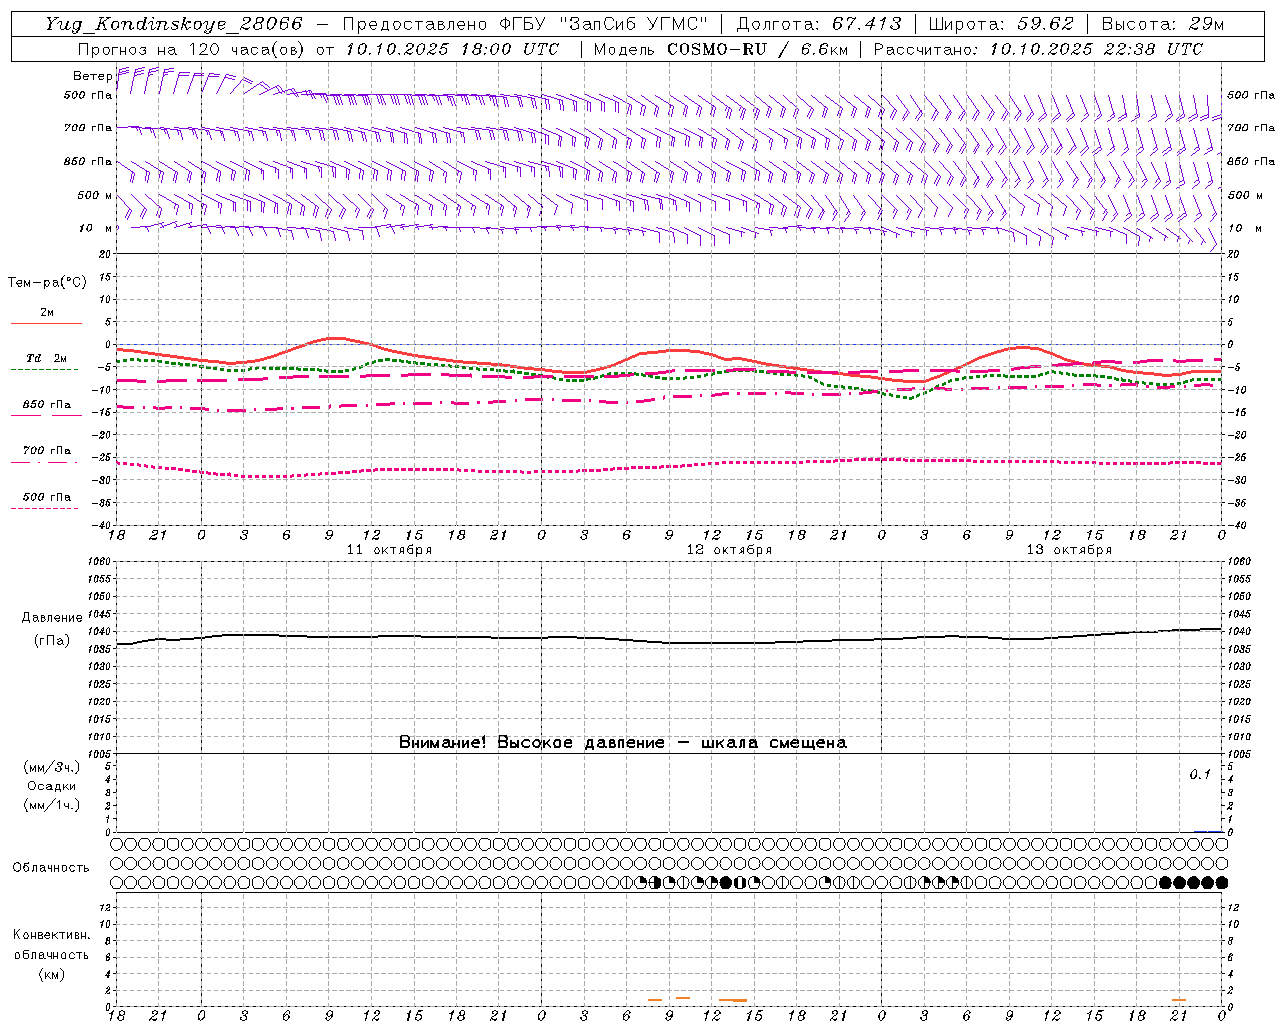Click the model name COSMO-RU / 6.6км

click(x=757, y=49)
